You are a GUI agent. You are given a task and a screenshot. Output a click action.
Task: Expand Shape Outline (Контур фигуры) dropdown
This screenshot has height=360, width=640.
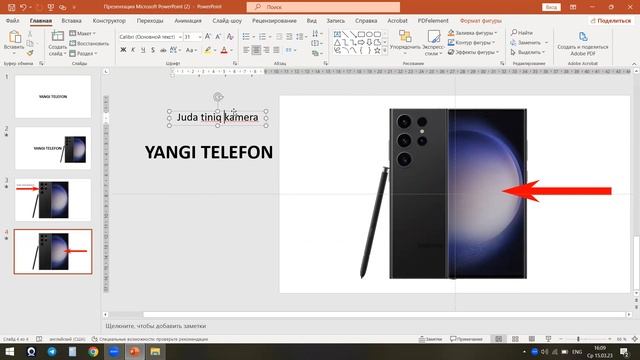(471, 42)
